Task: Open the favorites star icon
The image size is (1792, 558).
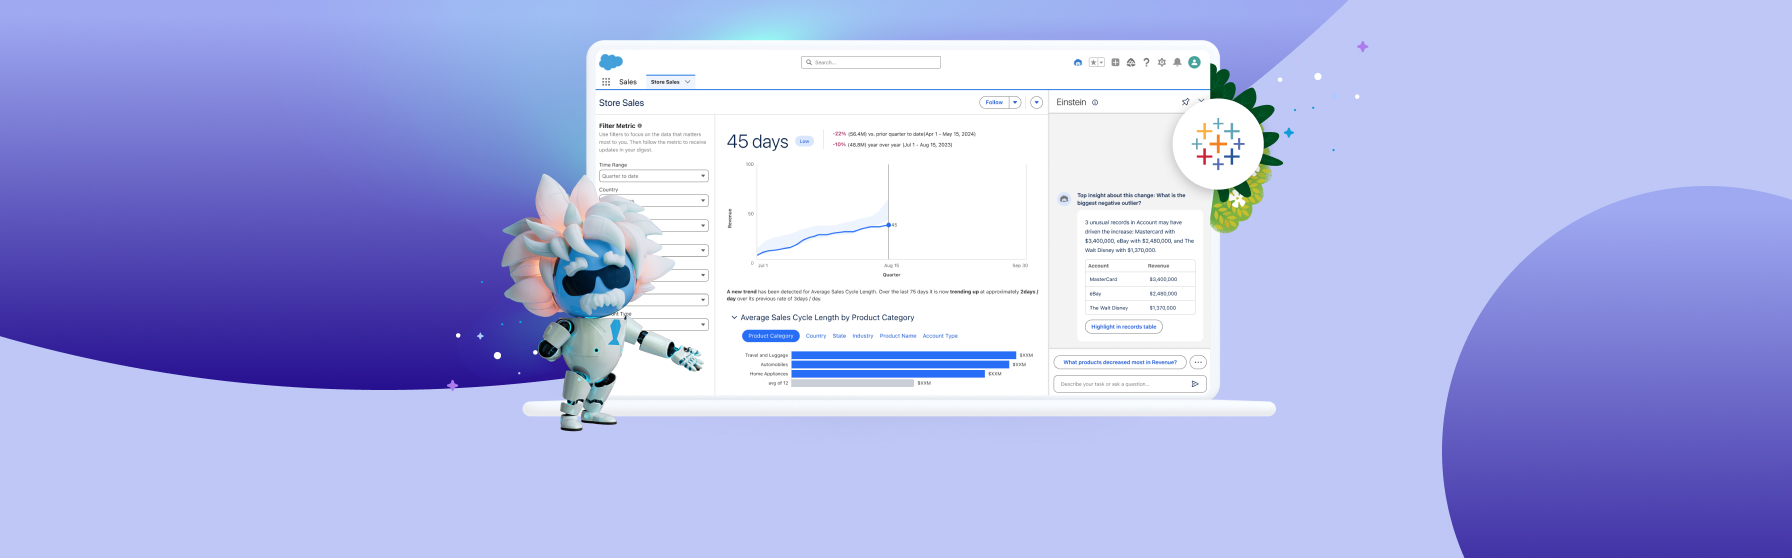Action: point(1093,62)
